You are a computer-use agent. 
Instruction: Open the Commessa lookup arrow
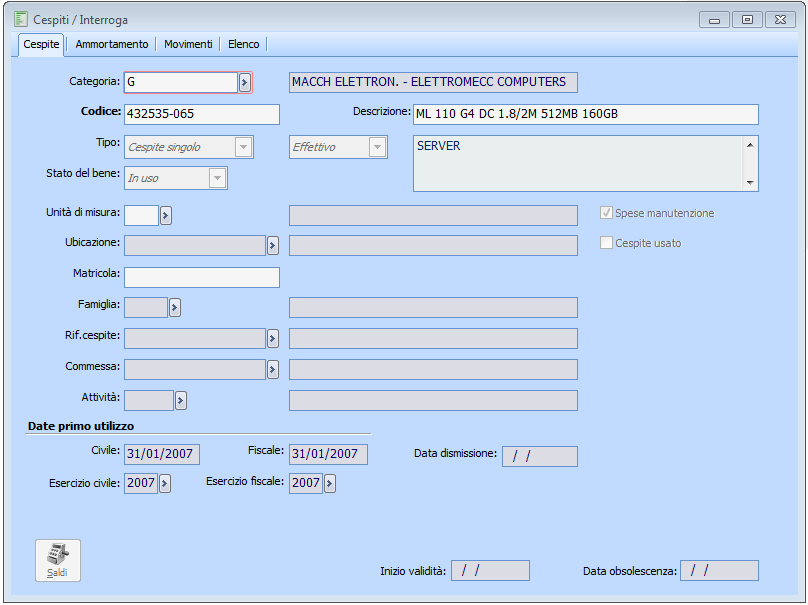[273, 369]
